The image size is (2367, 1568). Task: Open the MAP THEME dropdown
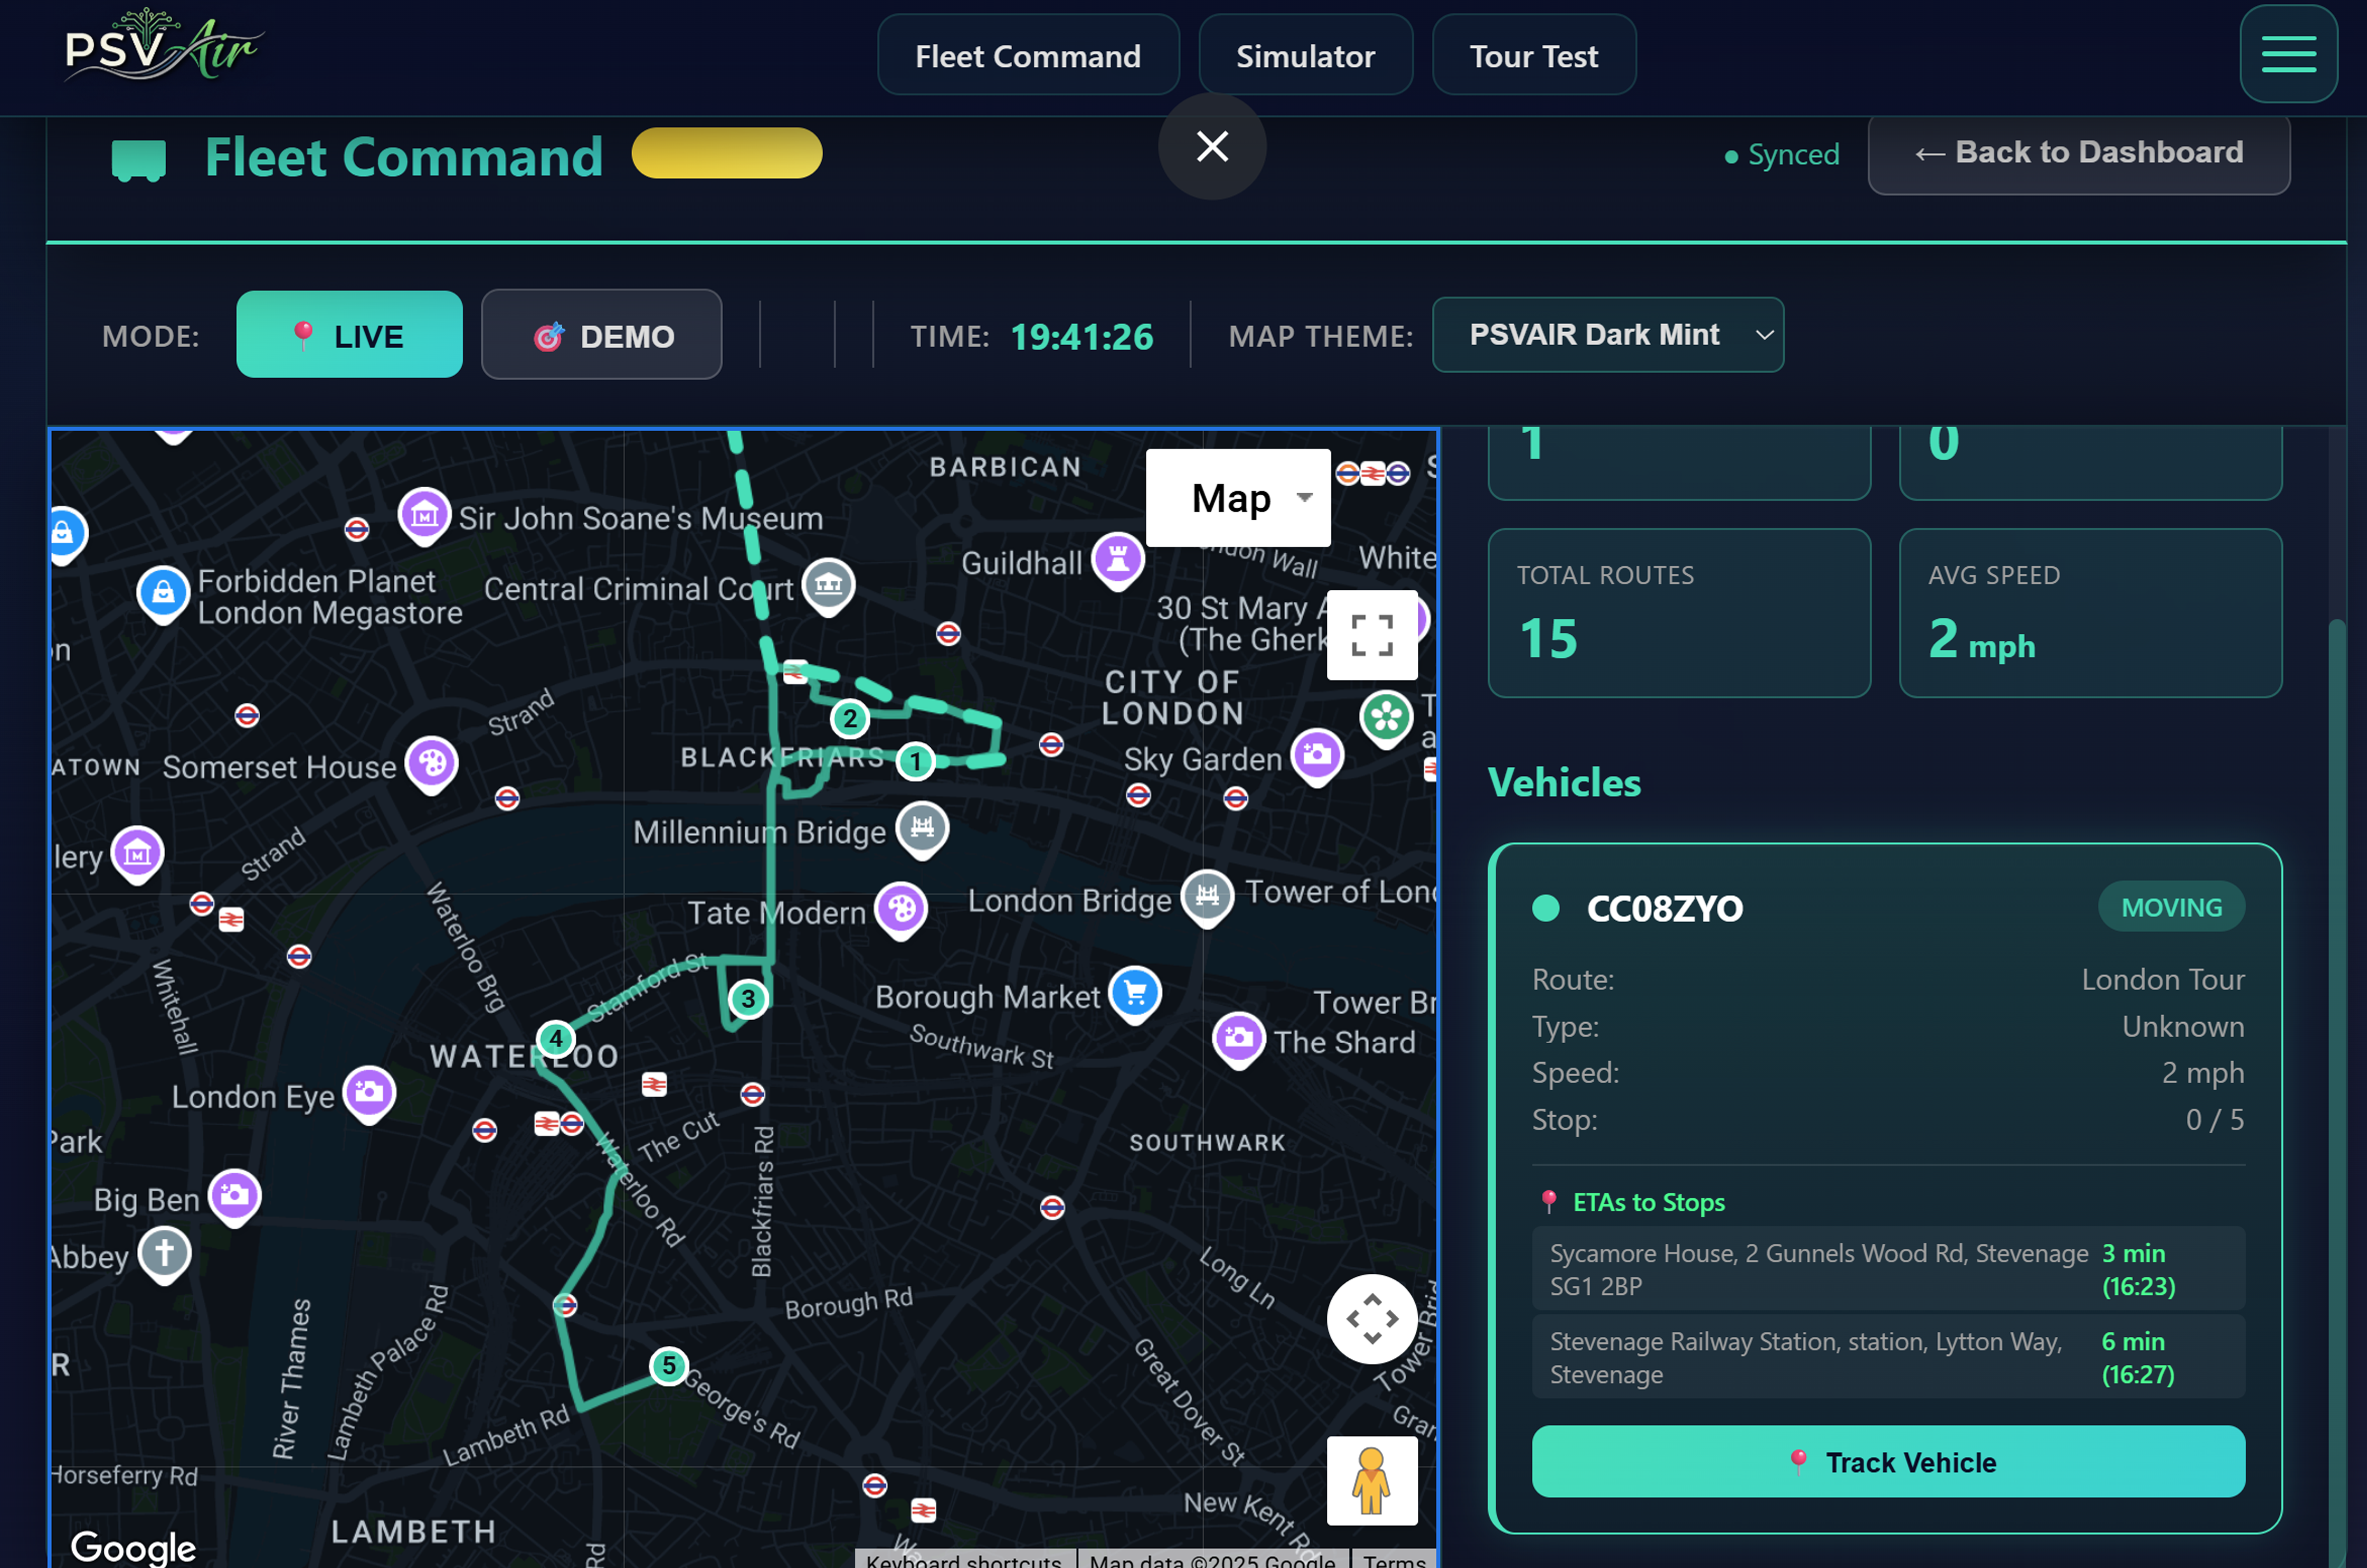pos(1607,334)
